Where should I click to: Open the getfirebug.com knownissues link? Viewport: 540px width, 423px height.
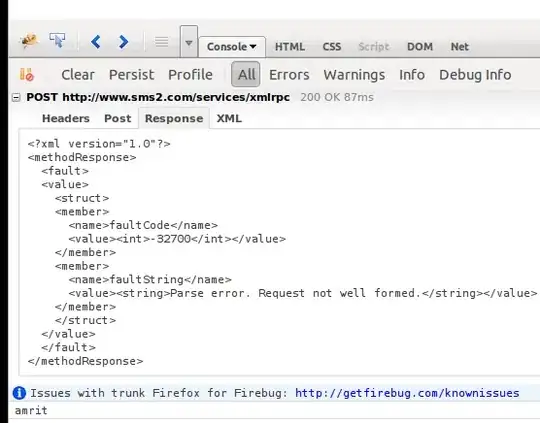tap(407, 393)
